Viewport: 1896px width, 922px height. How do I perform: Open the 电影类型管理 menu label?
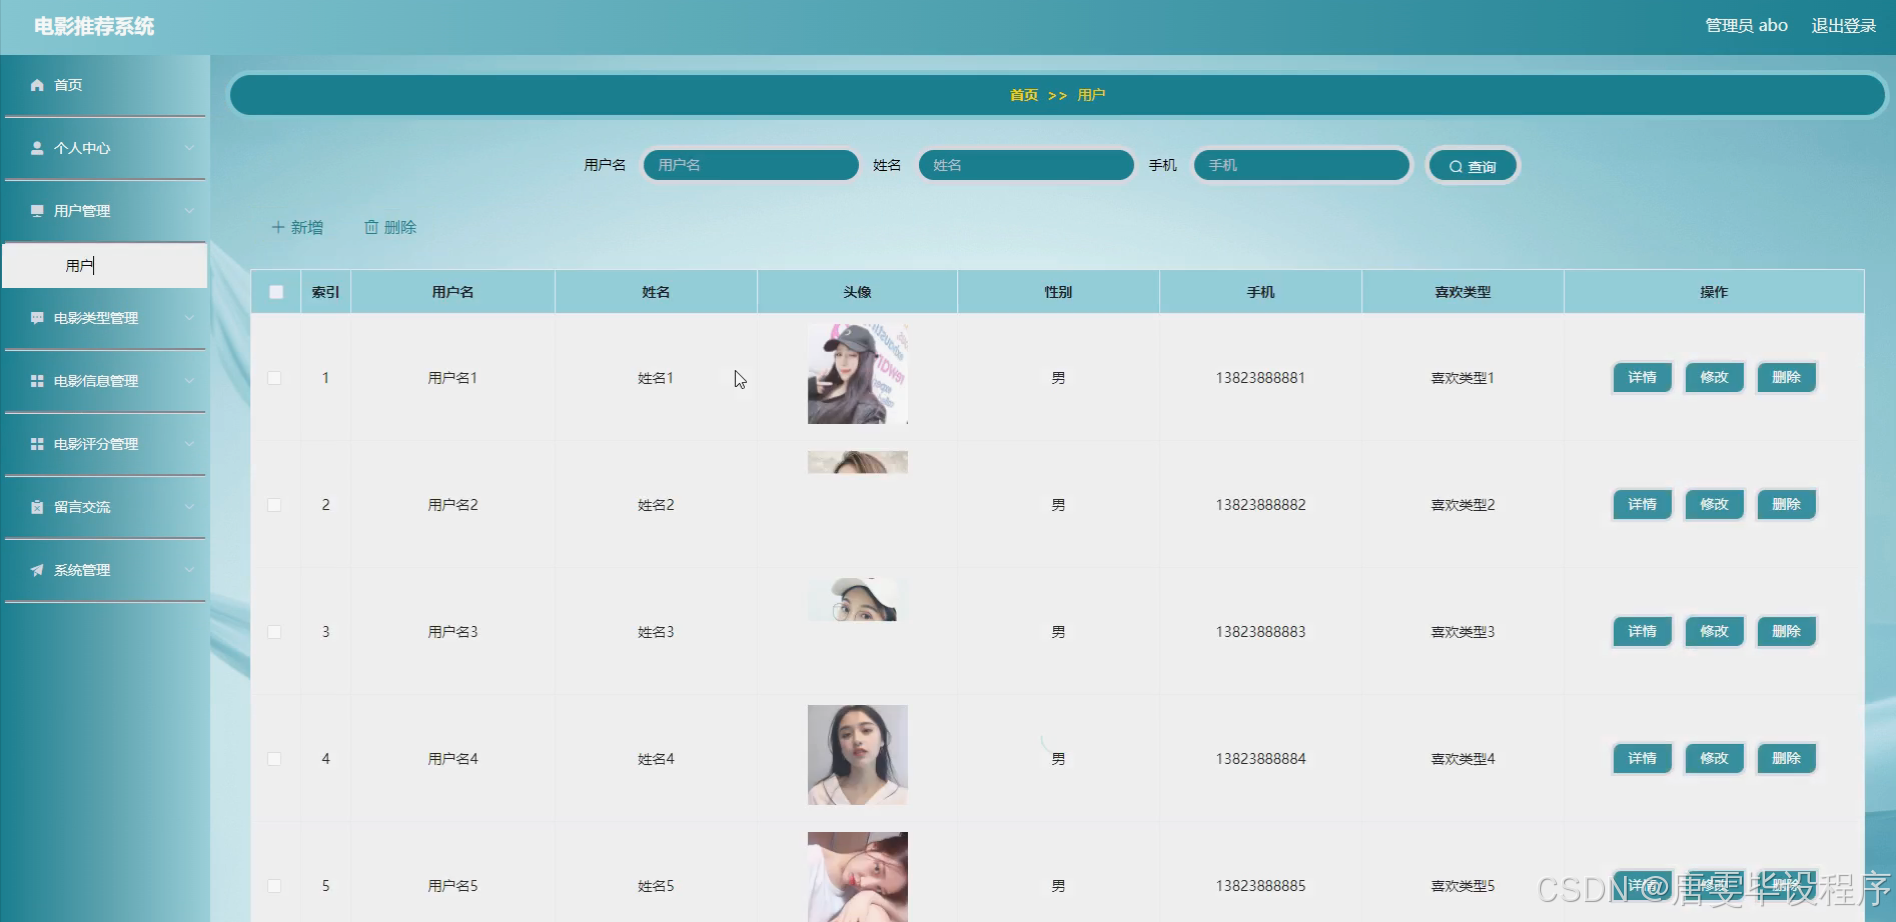(96, 318)
